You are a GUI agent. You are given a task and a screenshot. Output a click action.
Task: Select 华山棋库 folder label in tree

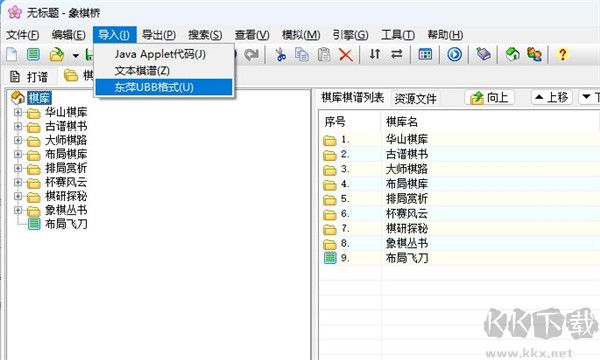pyautogui.click(x=66, y=112)
